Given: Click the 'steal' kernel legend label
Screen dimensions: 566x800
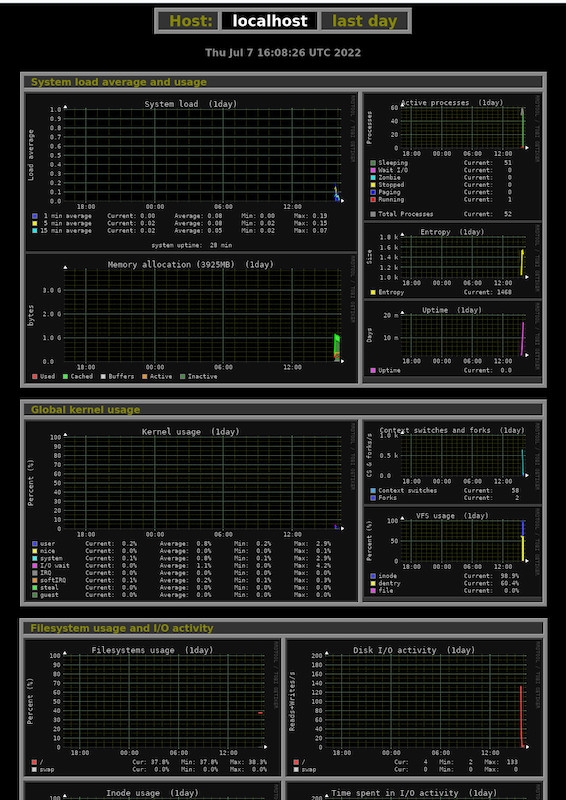Looking at the screenshot, I should click(49, 588).
